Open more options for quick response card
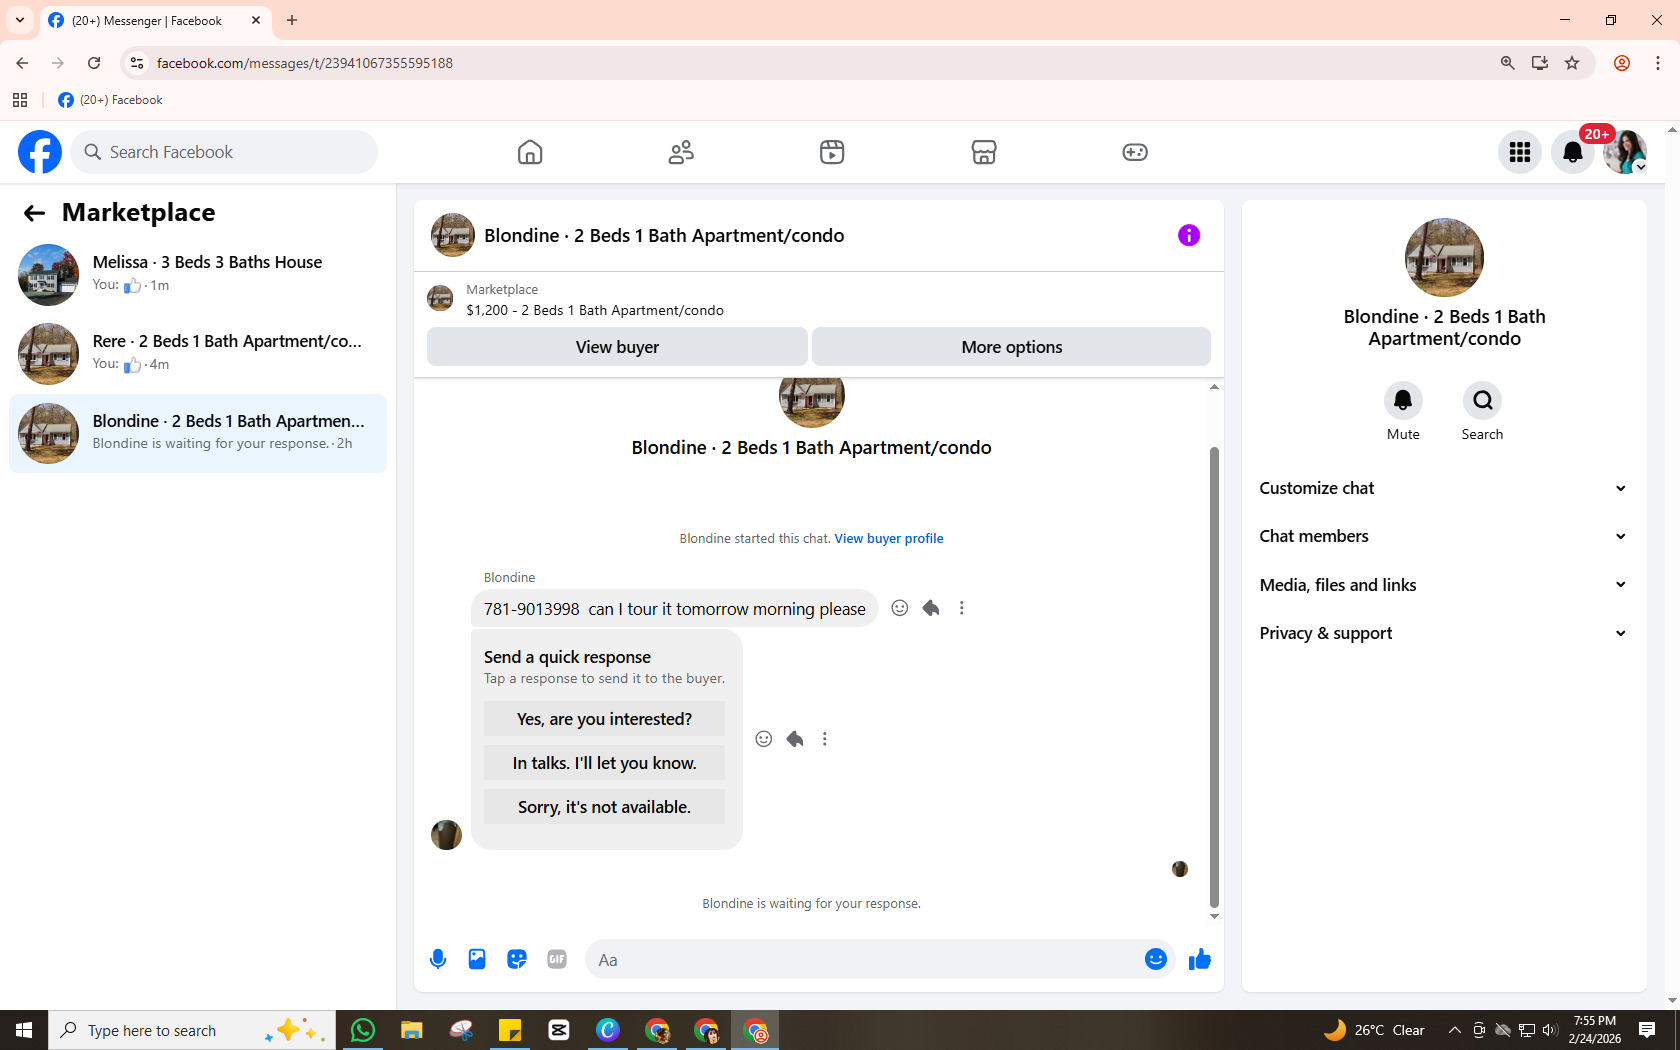1680x1050 pixels. coord(825,739)
